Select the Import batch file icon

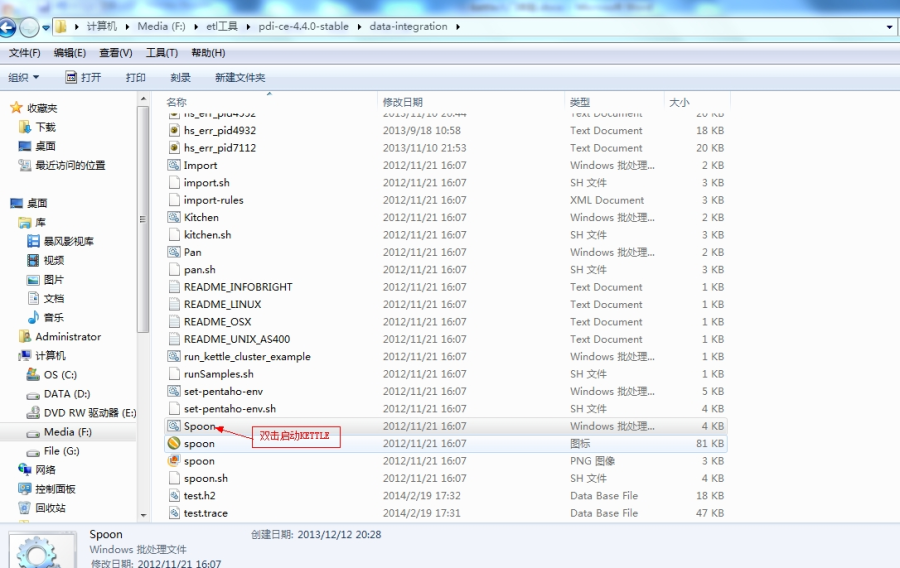click(x=174, y=165)
